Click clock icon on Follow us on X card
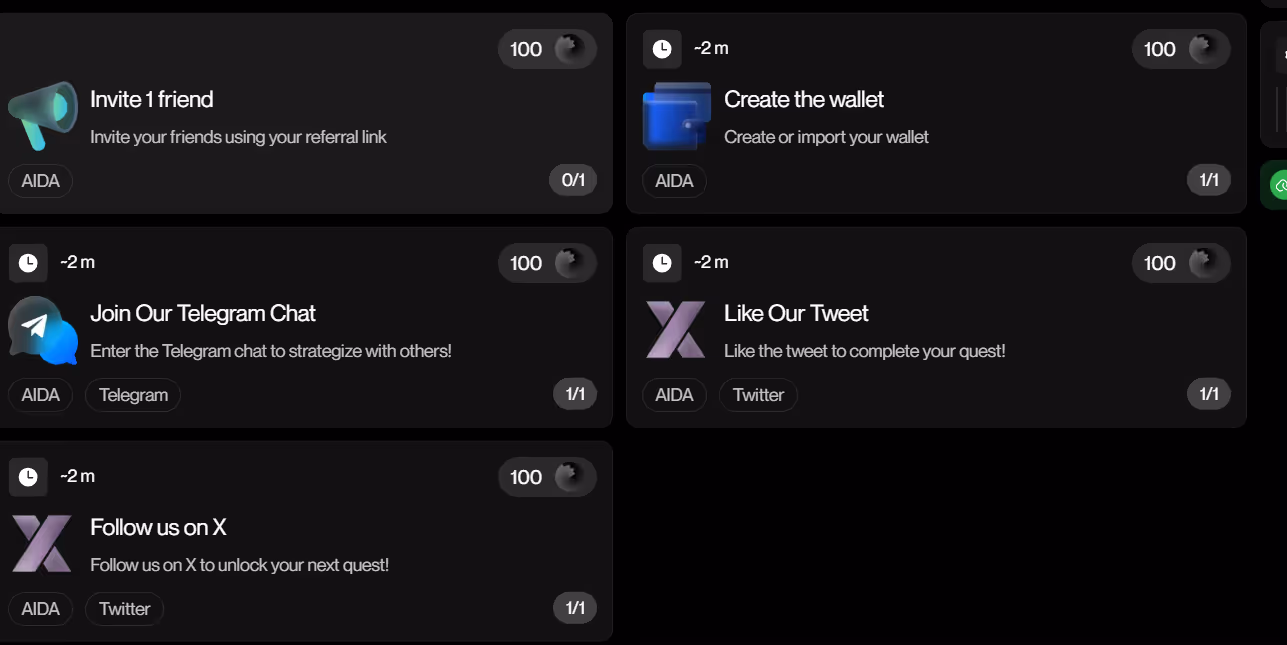Screen dimensions: 1287x645 pyautogui.click(x=28, y=477)
